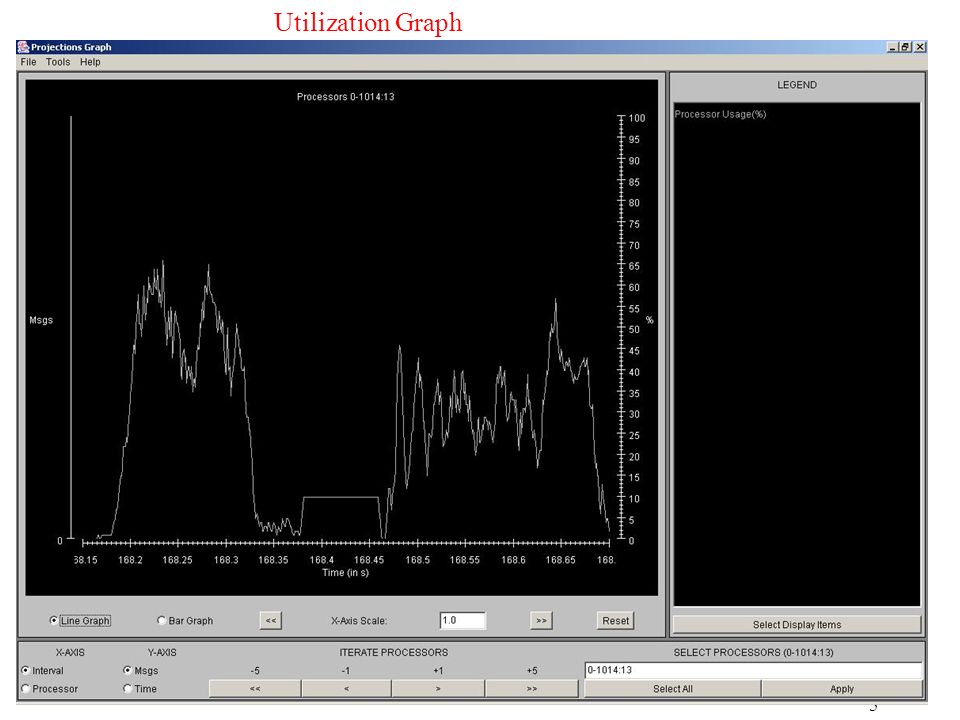The image size is (960, 720).
Task: Click the 100 percent axis label
Action: [x=637, y=118]
